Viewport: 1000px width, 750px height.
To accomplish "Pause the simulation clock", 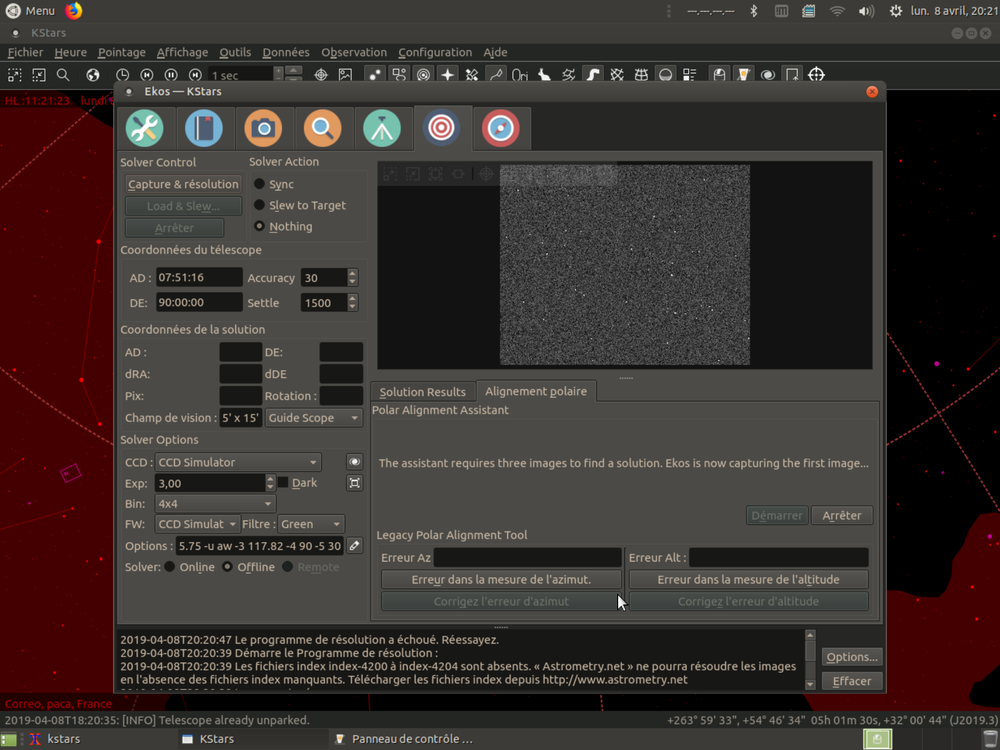I will pos(171,75).
